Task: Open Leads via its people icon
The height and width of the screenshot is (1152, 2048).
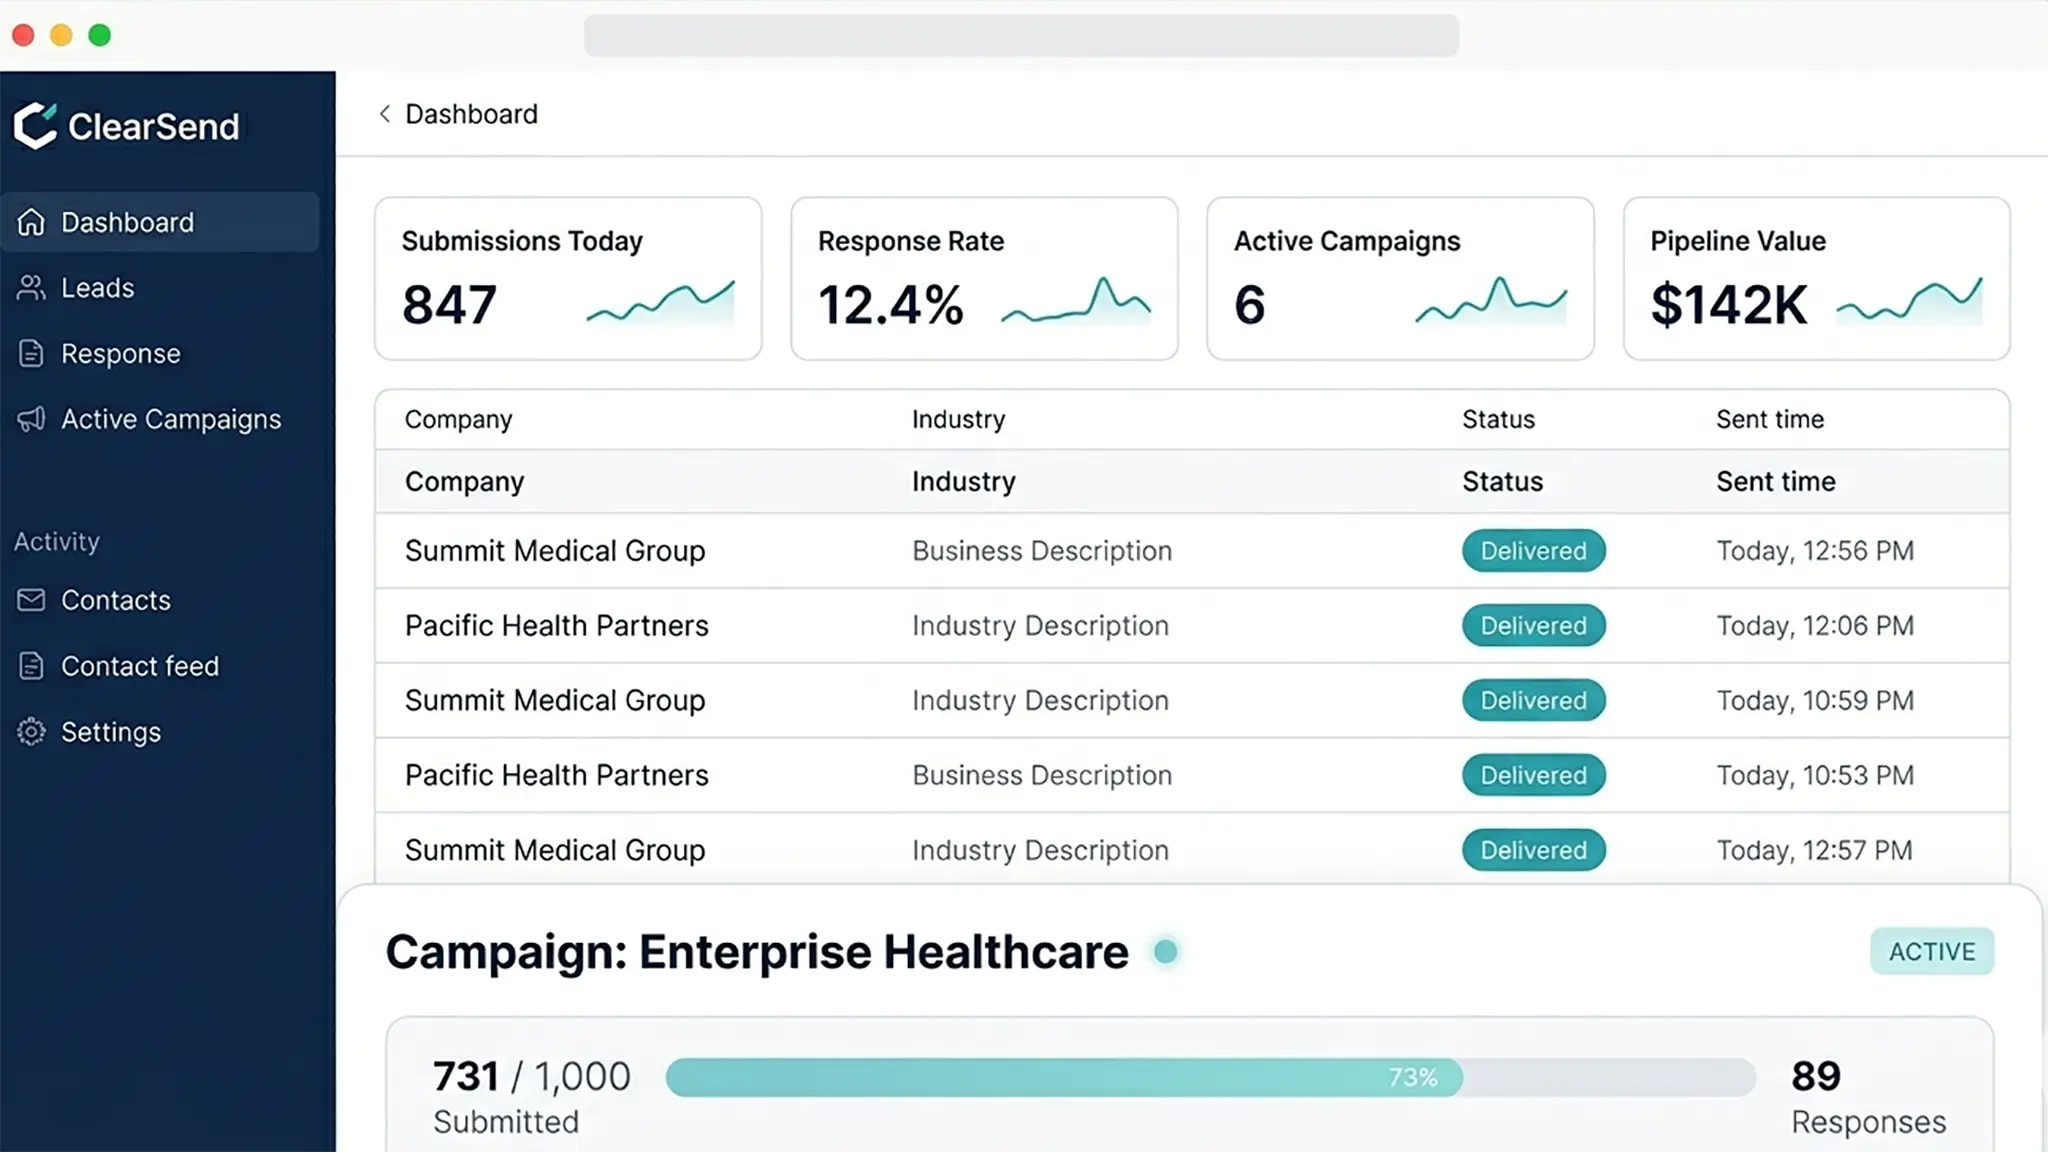Action: click(31, 288)
